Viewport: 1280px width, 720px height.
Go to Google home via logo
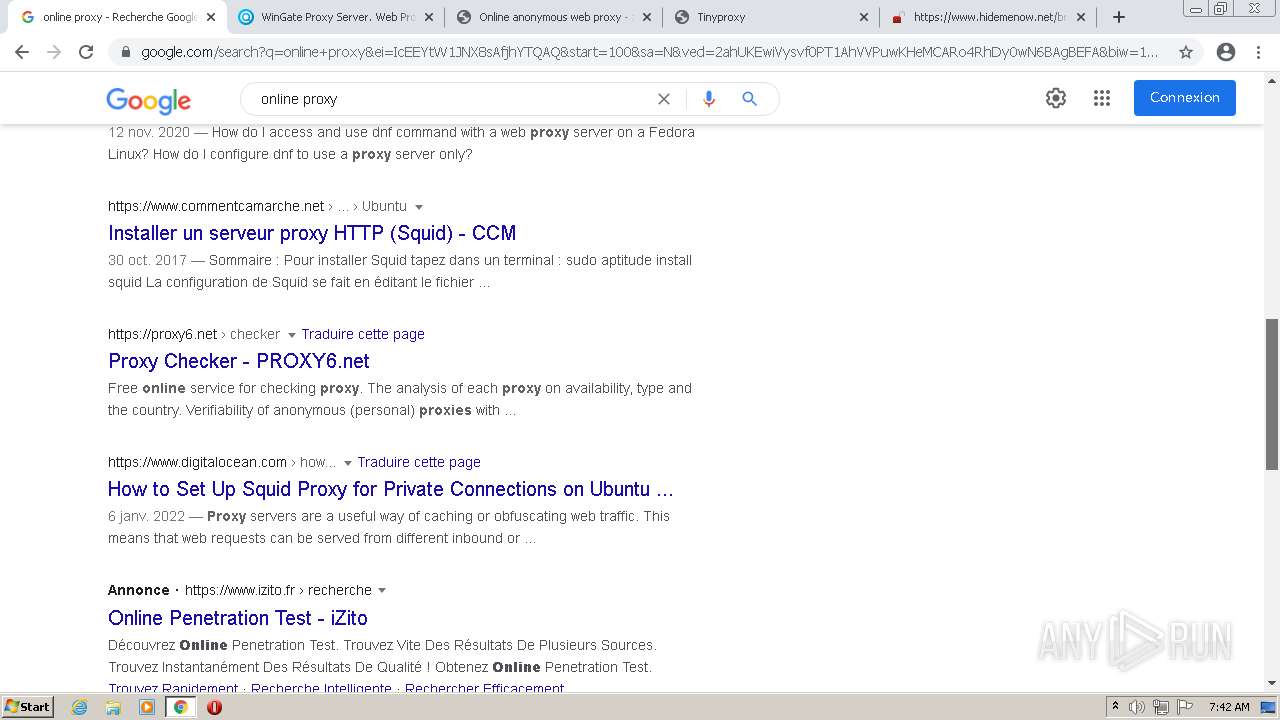click(x=148, y=100)
